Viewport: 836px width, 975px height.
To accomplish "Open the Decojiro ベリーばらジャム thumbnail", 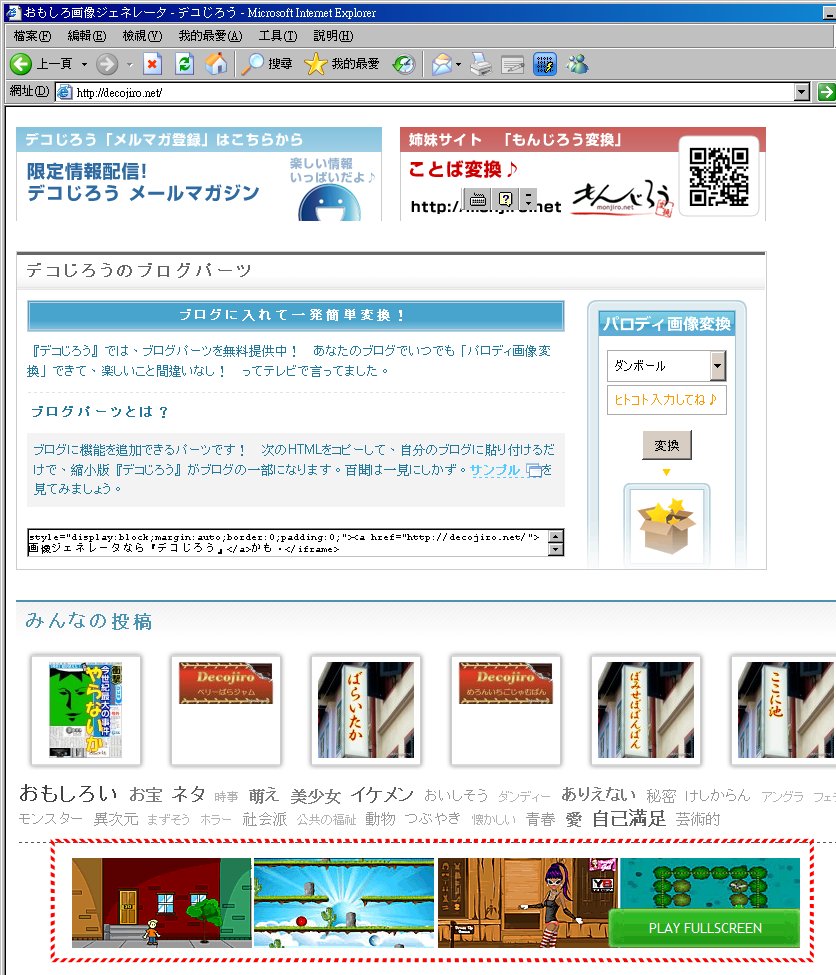I will [226, 709].
